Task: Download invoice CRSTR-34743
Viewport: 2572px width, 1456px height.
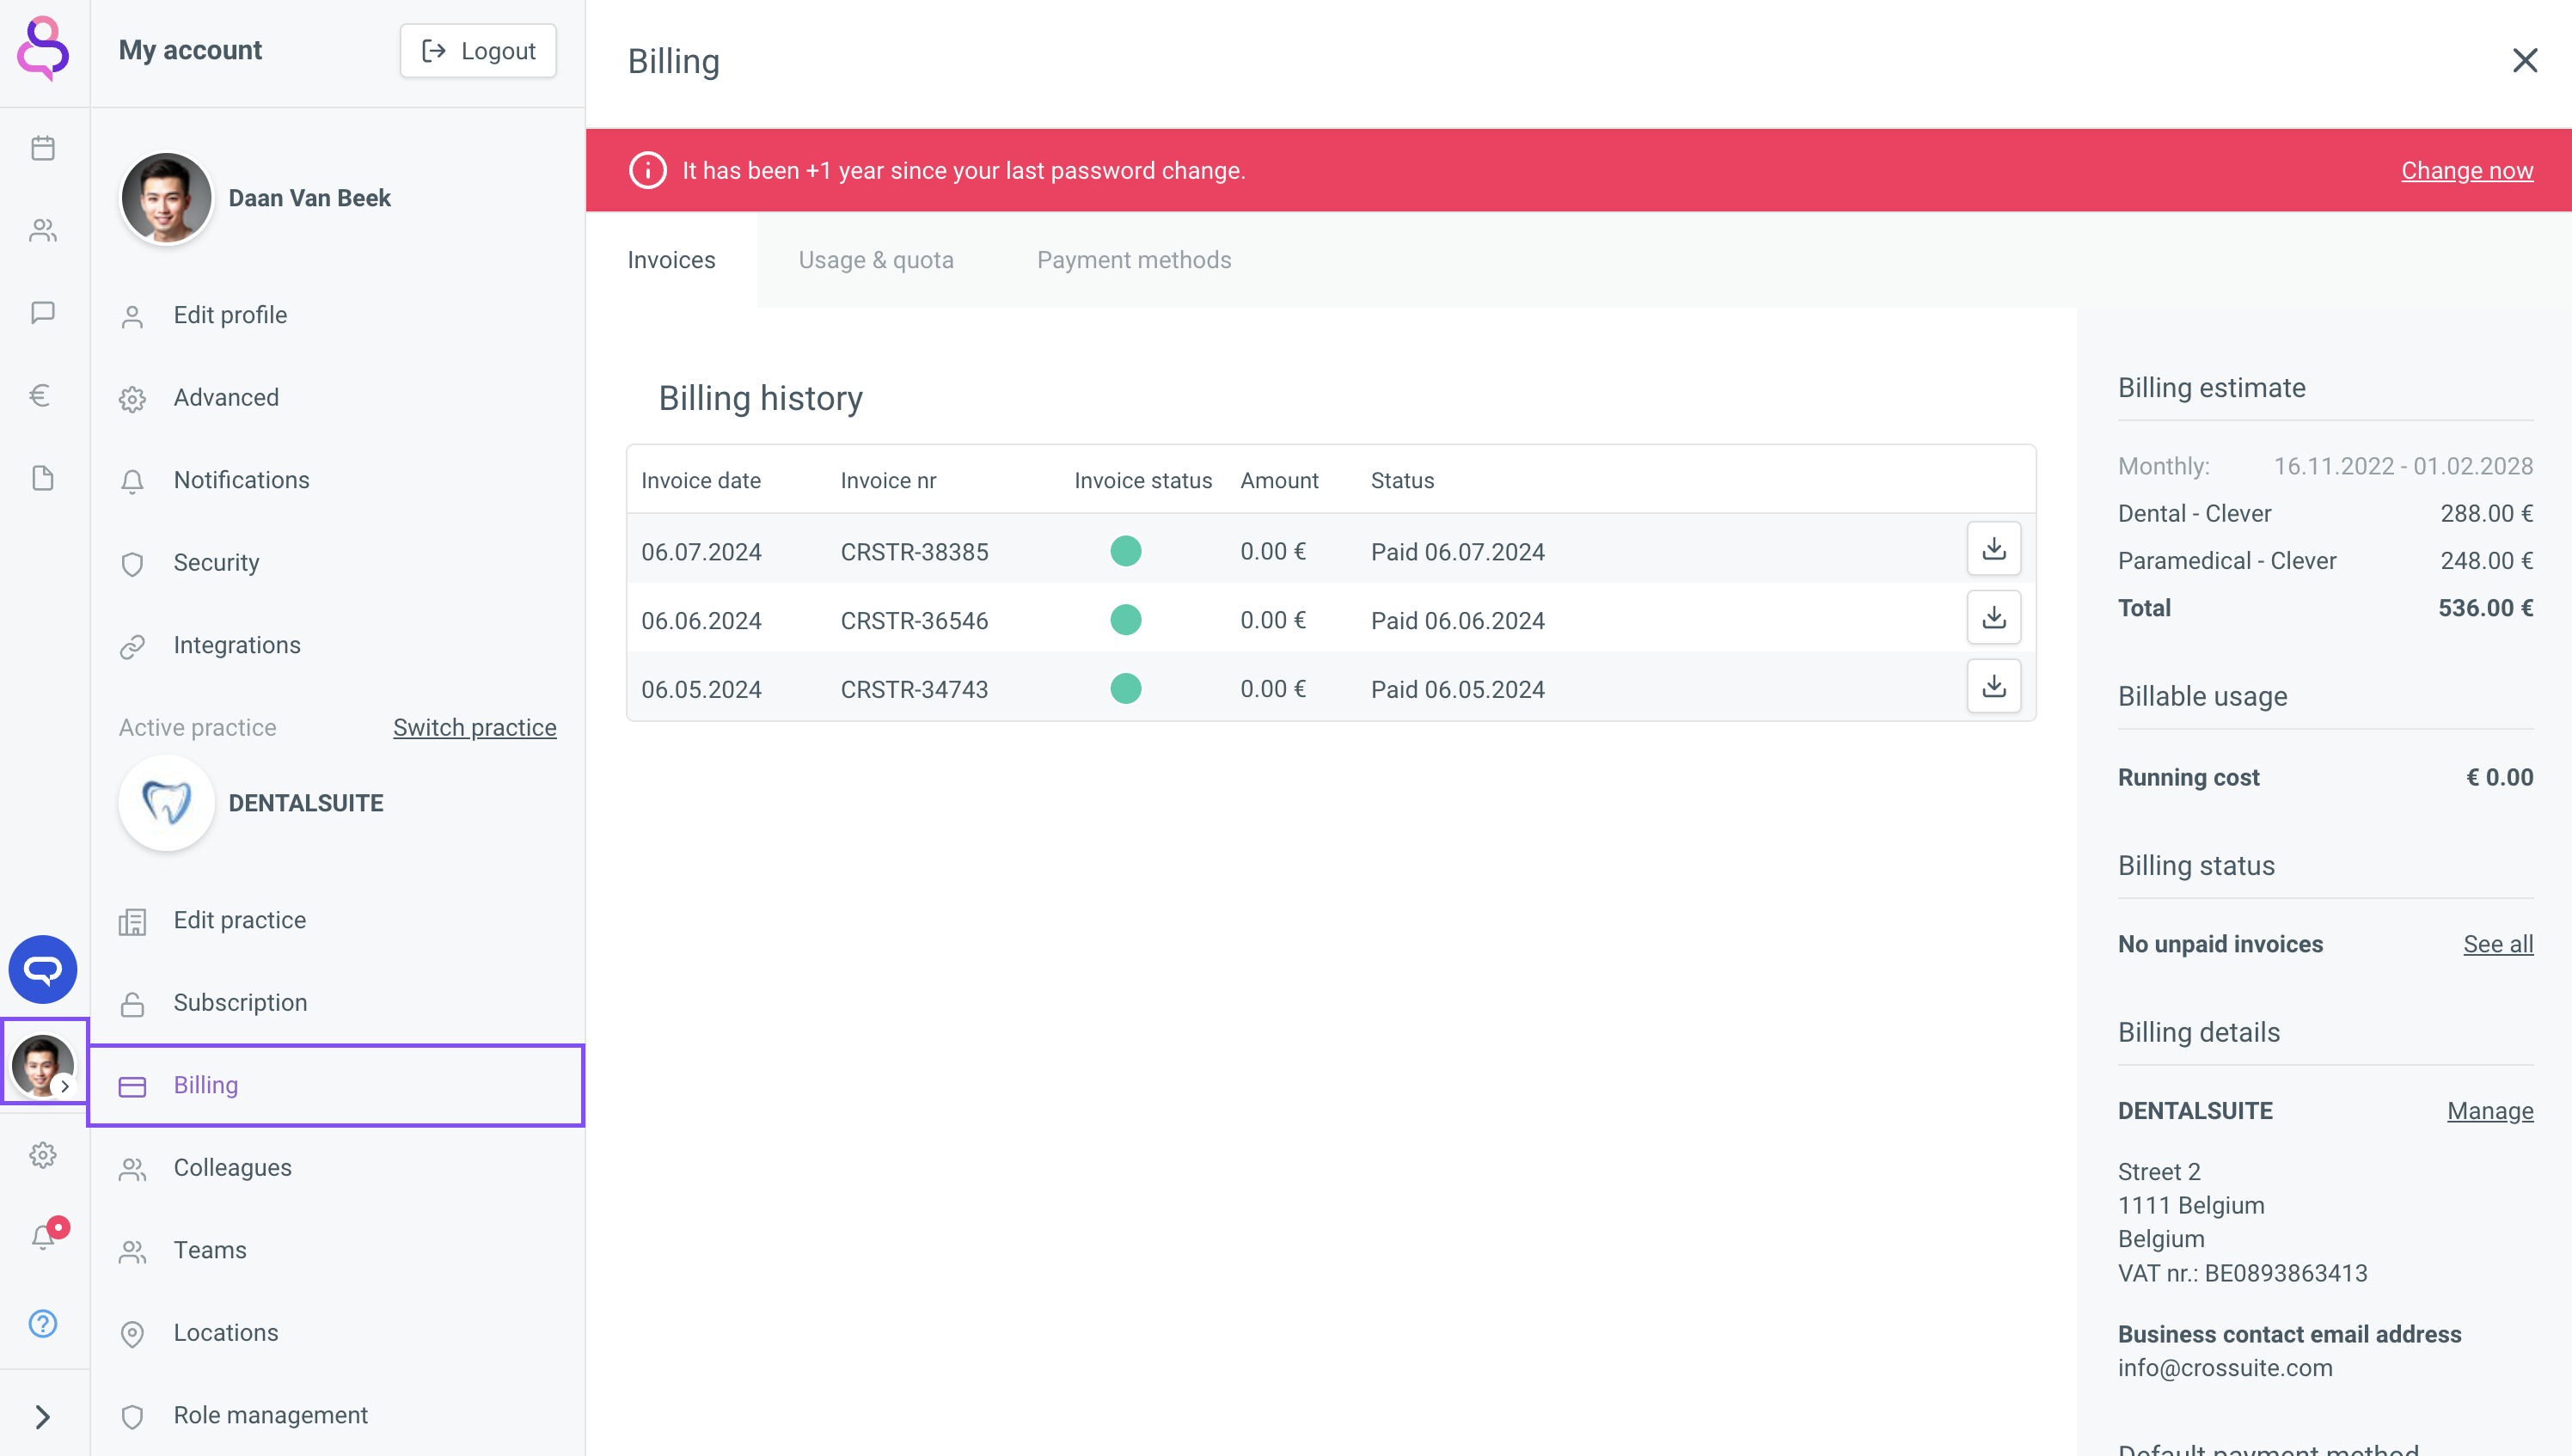Action: click(x=1993, y=687)
